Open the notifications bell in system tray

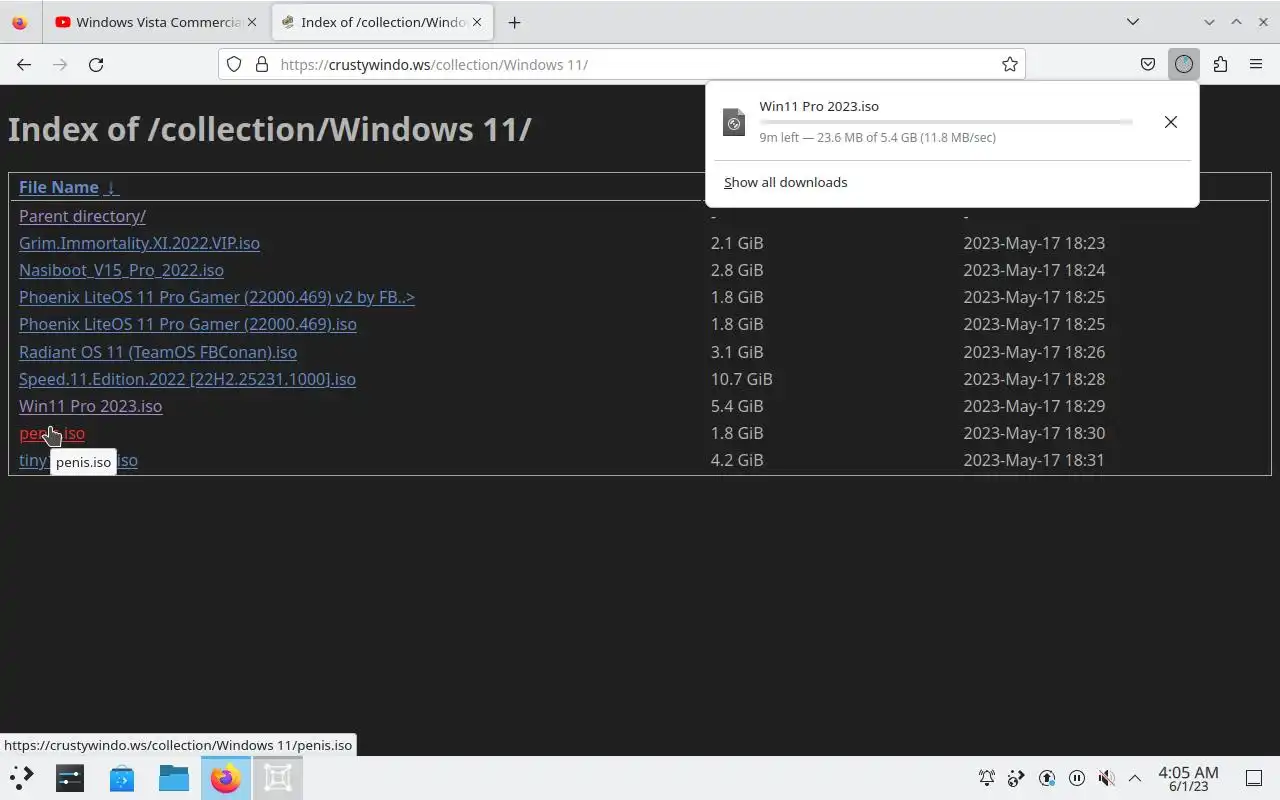coord(987,778)
